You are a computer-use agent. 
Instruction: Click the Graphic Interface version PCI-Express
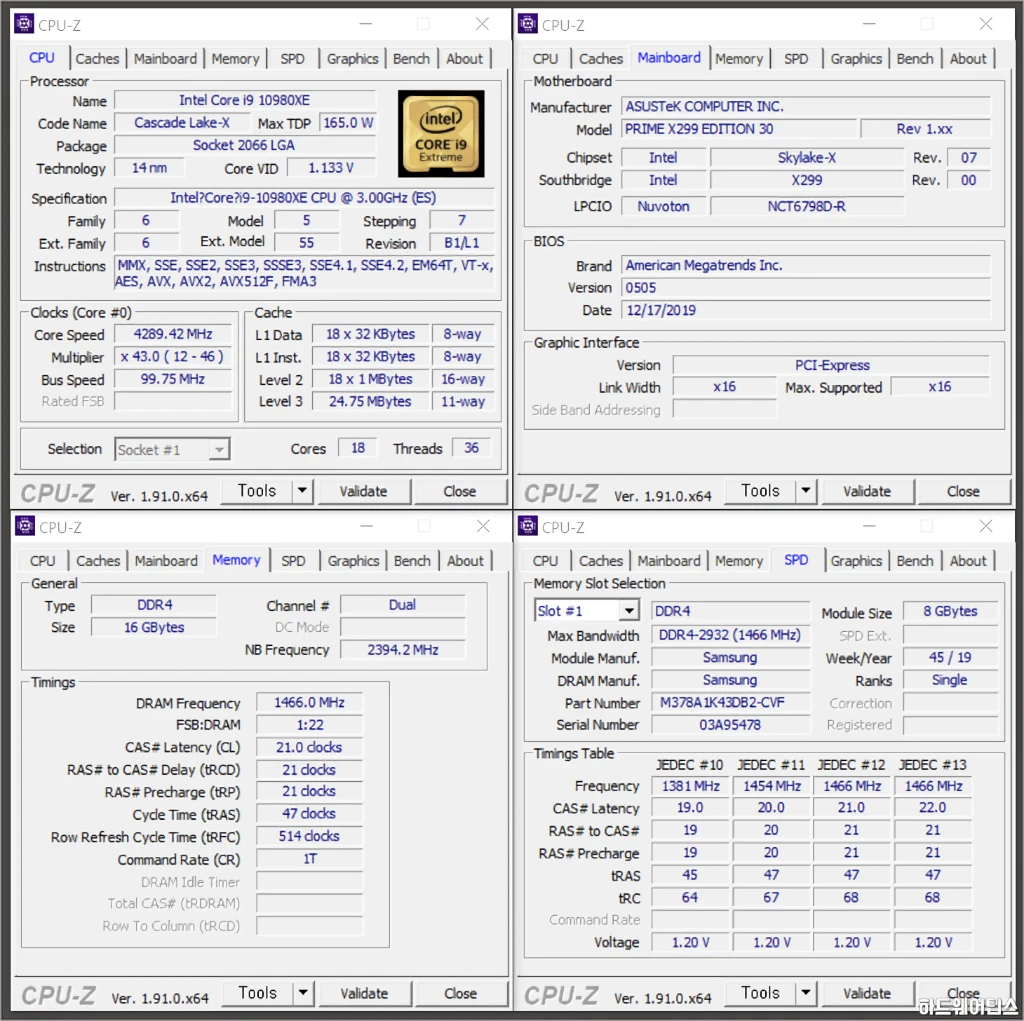pyautogui.click(x=832, y=365)
